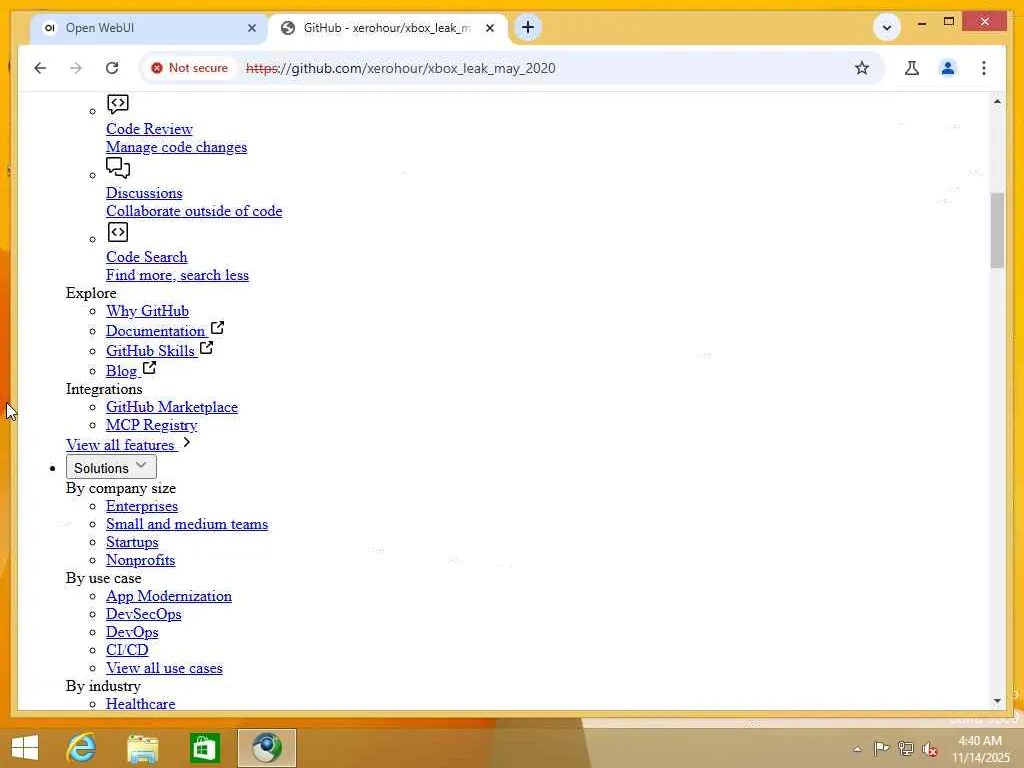Open the DevSecOps link
This screenshot has width=1024, height=768.
pyautogui.click(x=144, y=614)
